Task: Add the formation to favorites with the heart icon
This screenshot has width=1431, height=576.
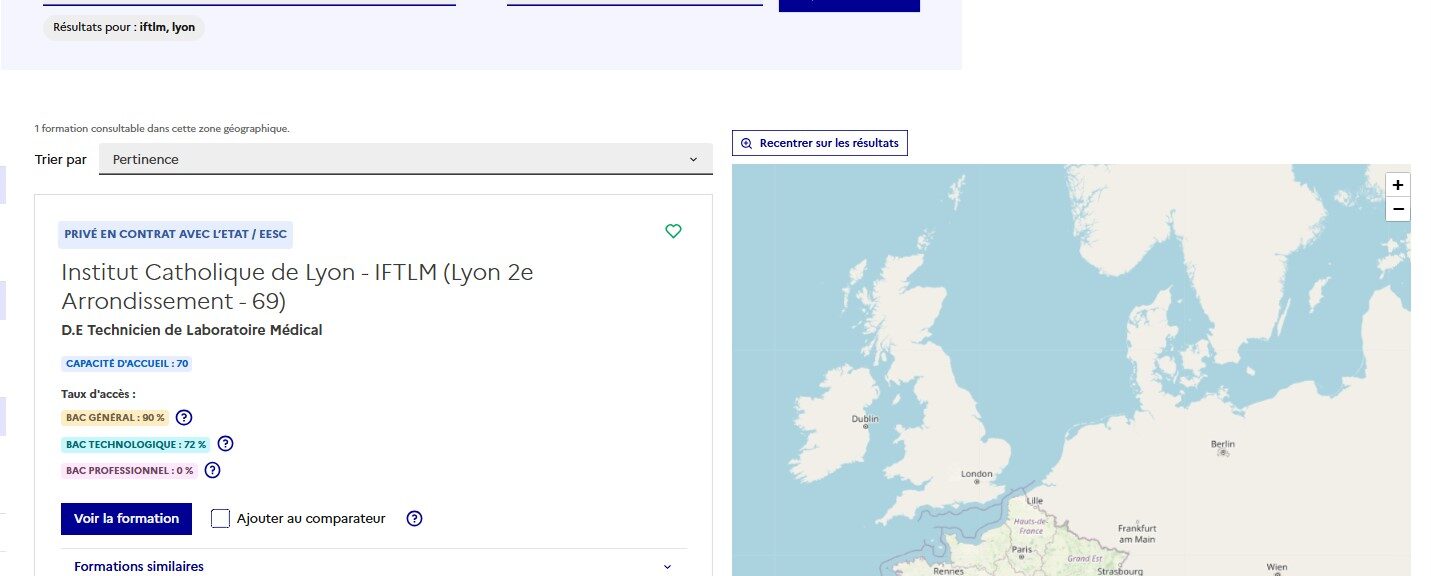Action: coord(673,232)
